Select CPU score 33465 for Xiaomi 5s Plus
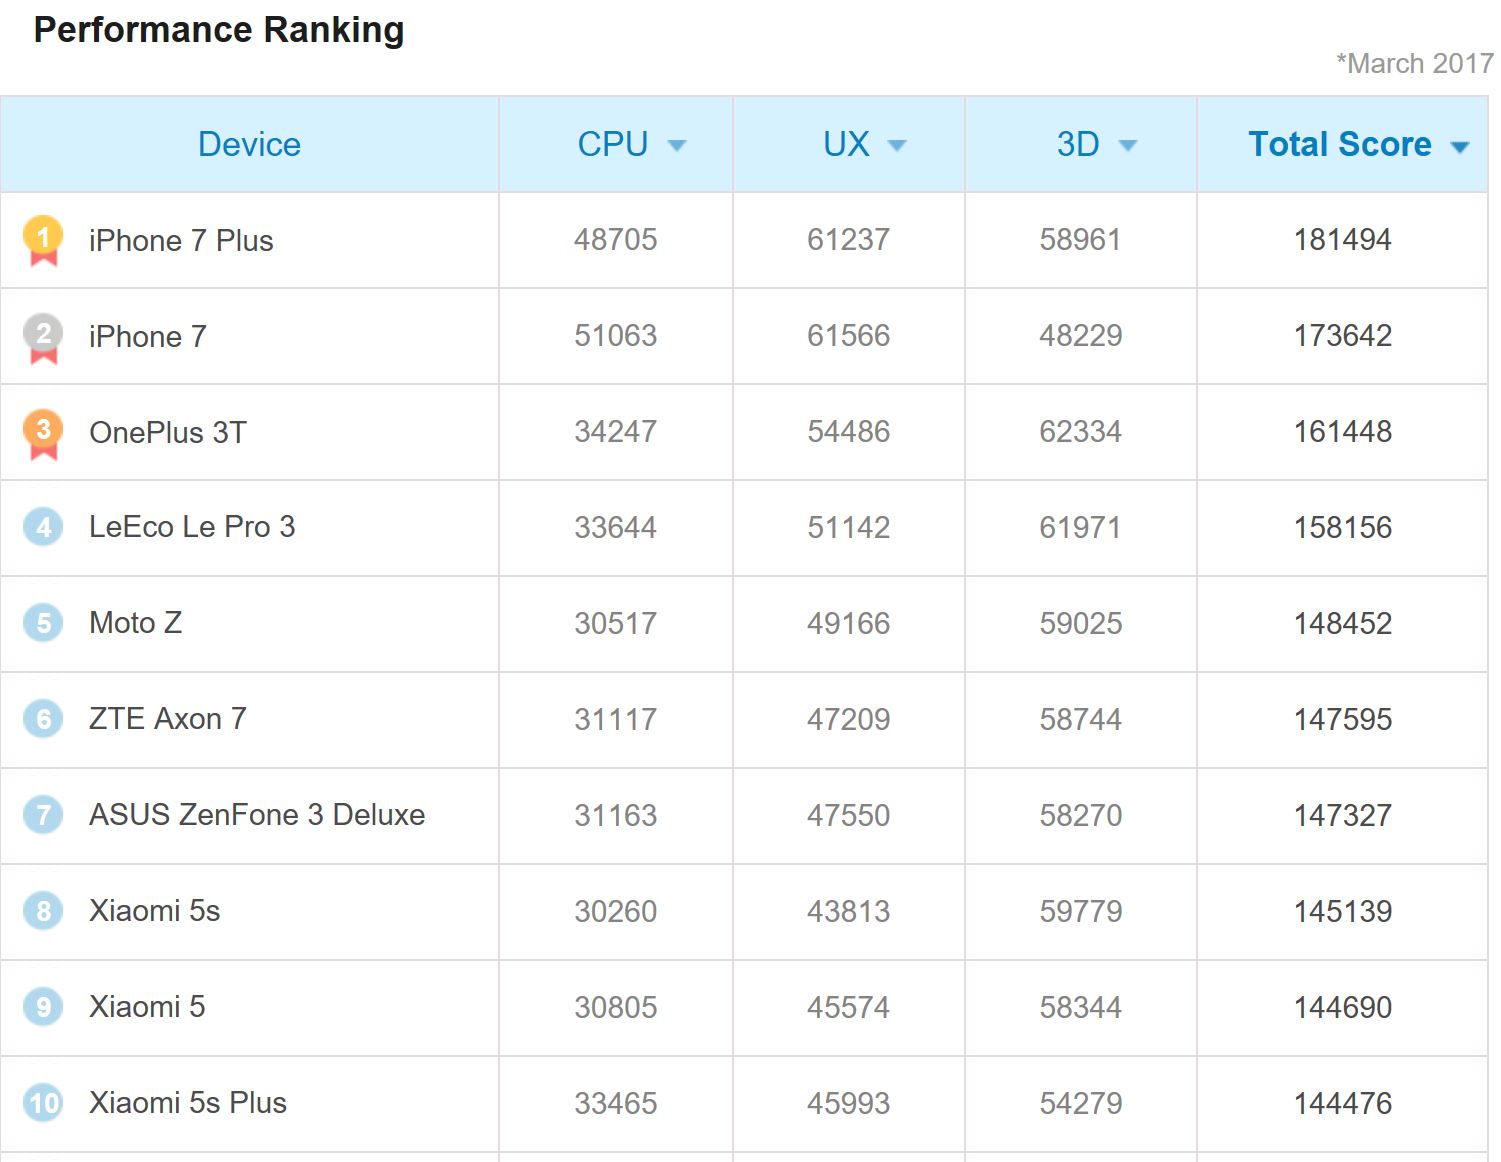Viewport: 1501px width, 1162px height. pos(616,1104)
